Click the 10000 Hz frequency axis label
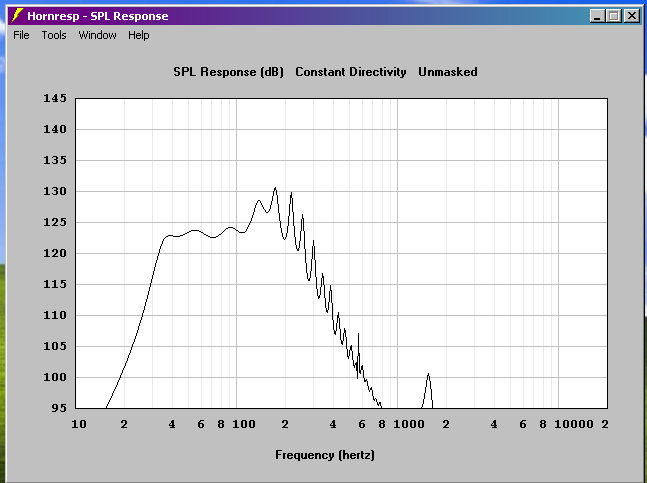This screenshot has width=647, height=483. click(574, 424)
